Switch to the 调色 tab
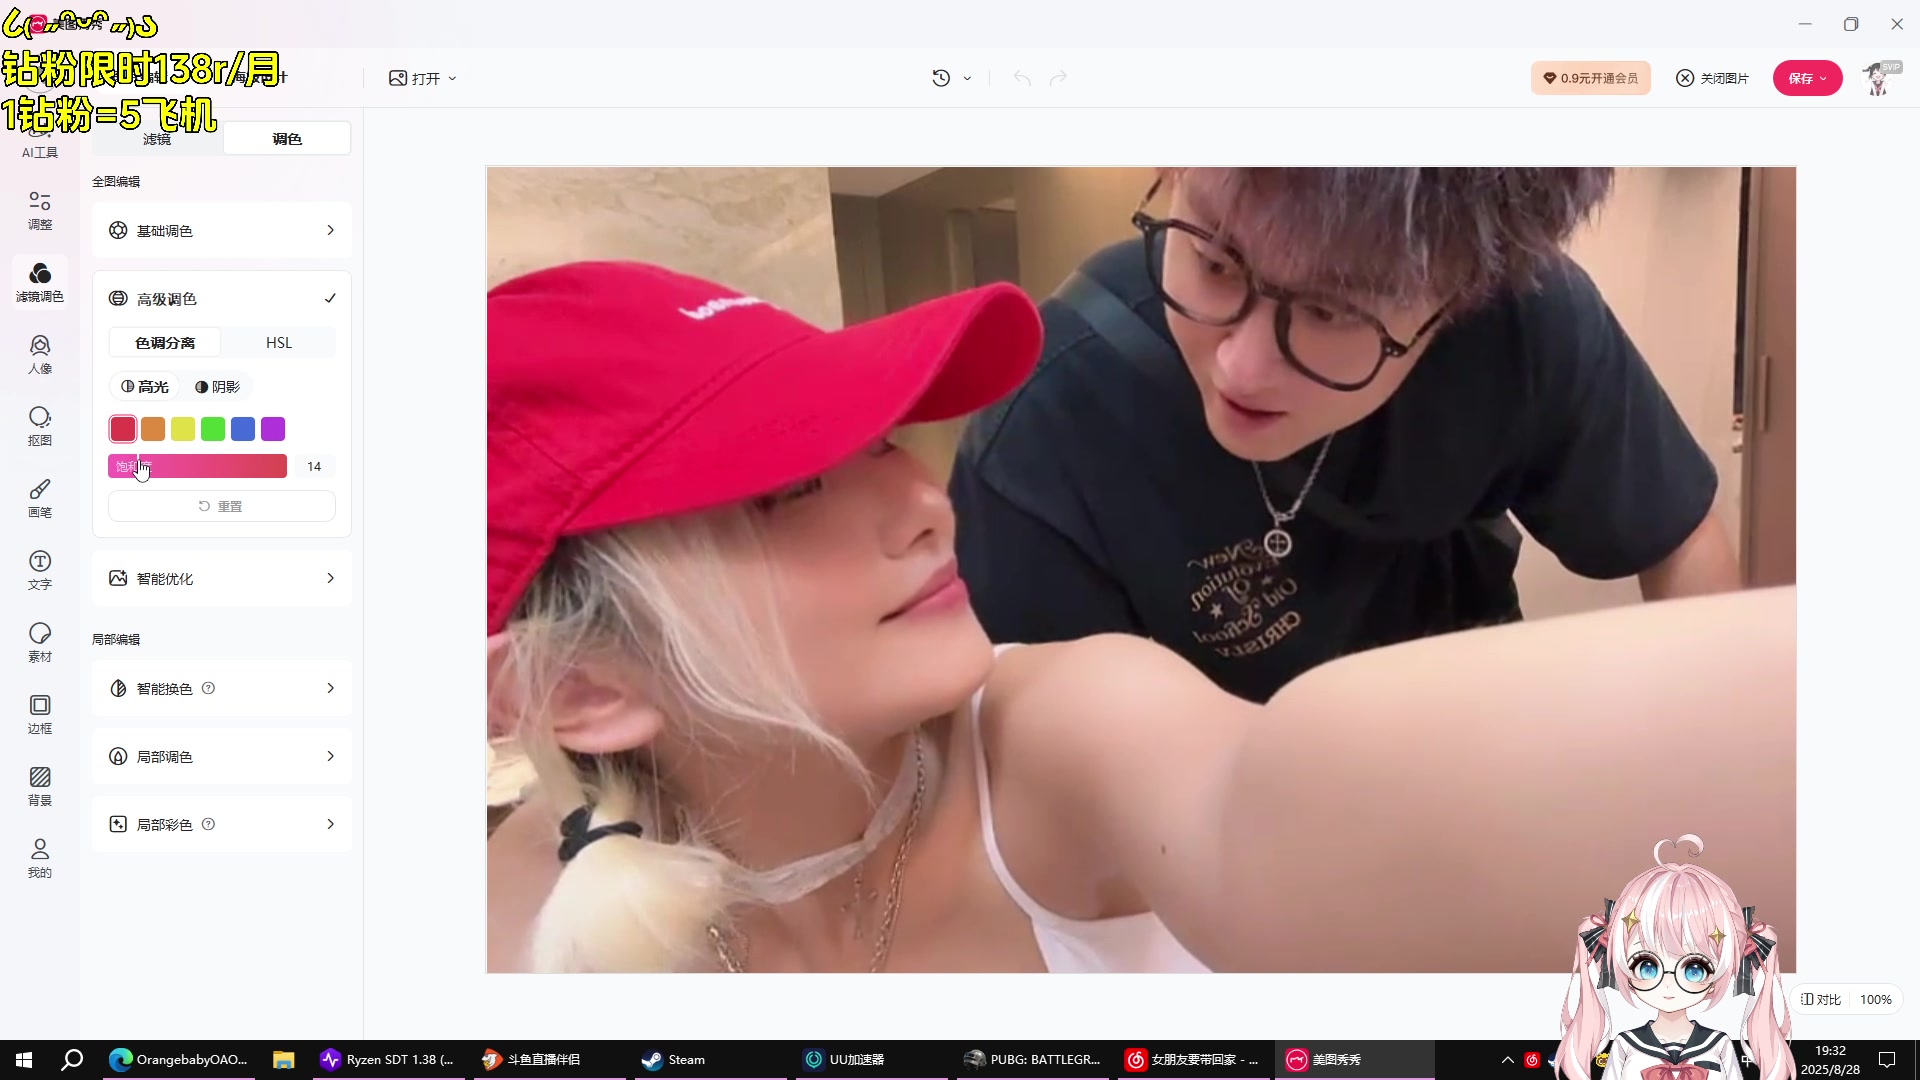Screen dimensions: 1920x1080 (287, 139)
